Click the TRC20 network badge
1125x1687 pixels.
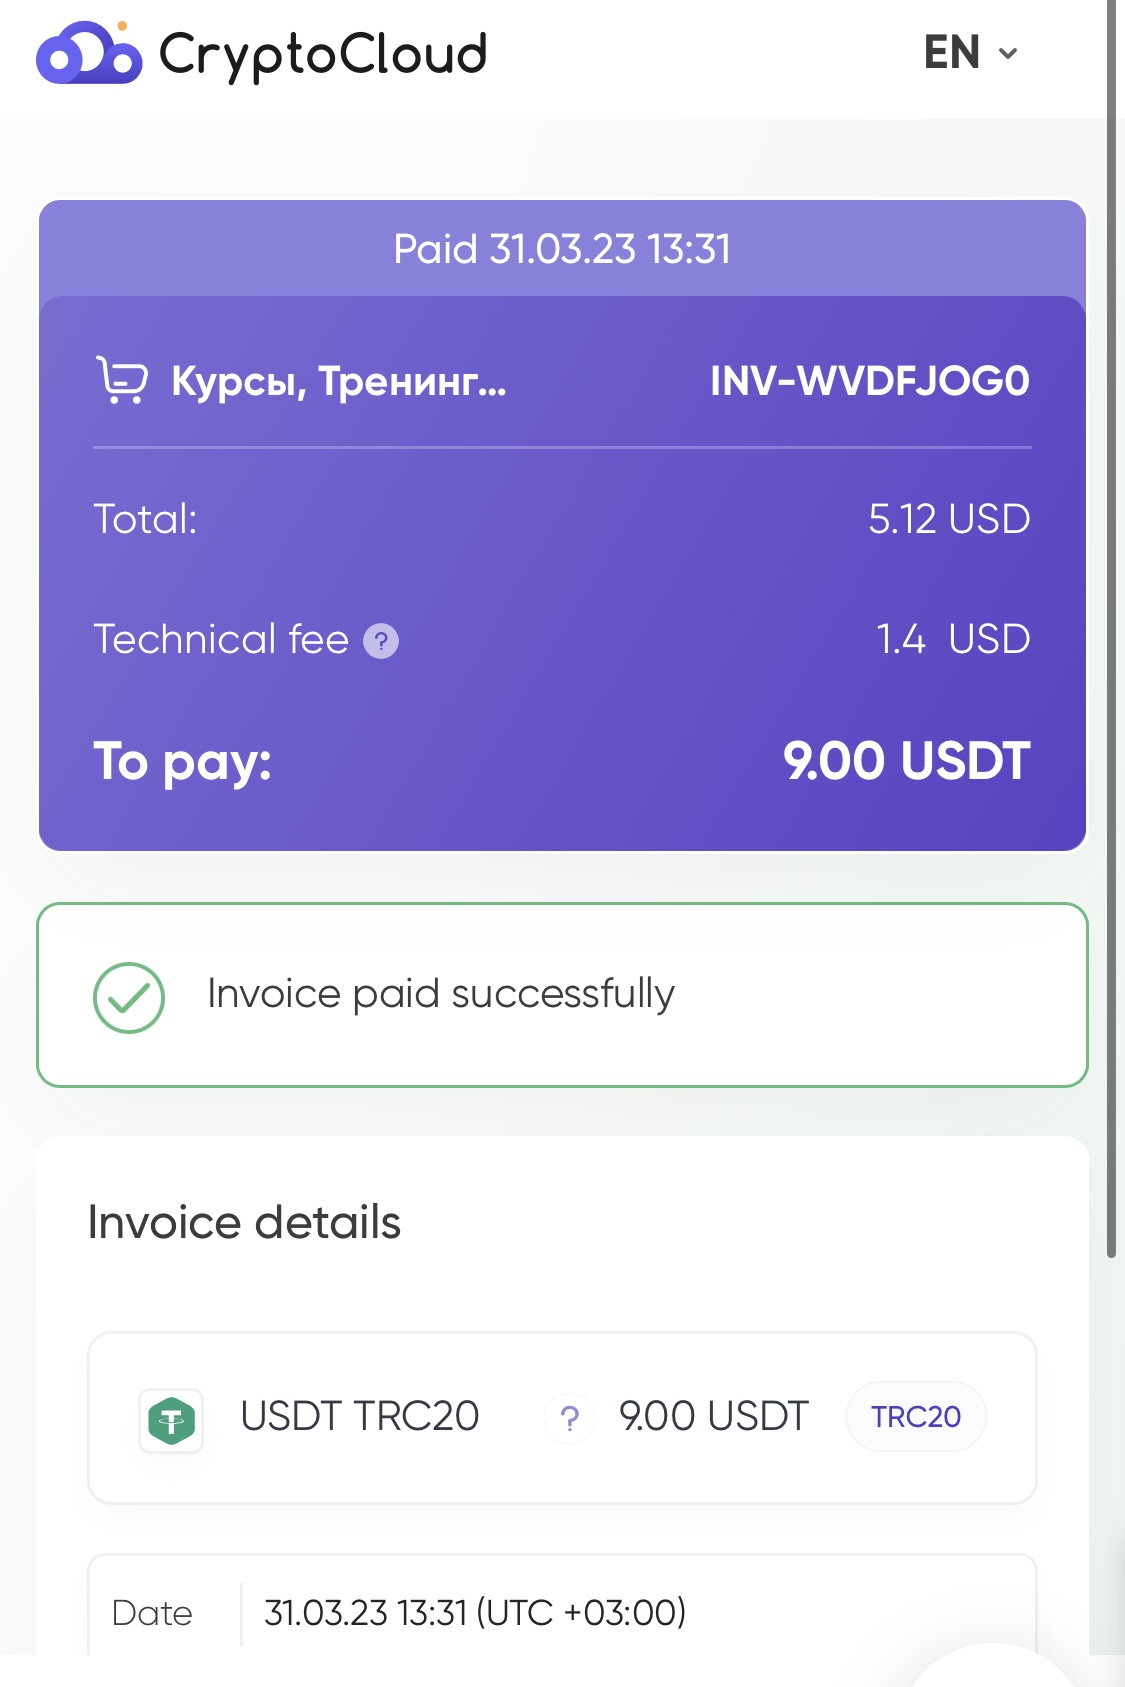pos(916,1416)
